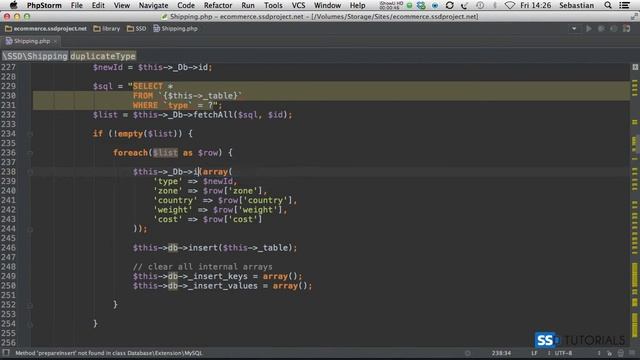Screen dimensions: 640x360
Task: Open the View menu
Action: tap(122, 5)
